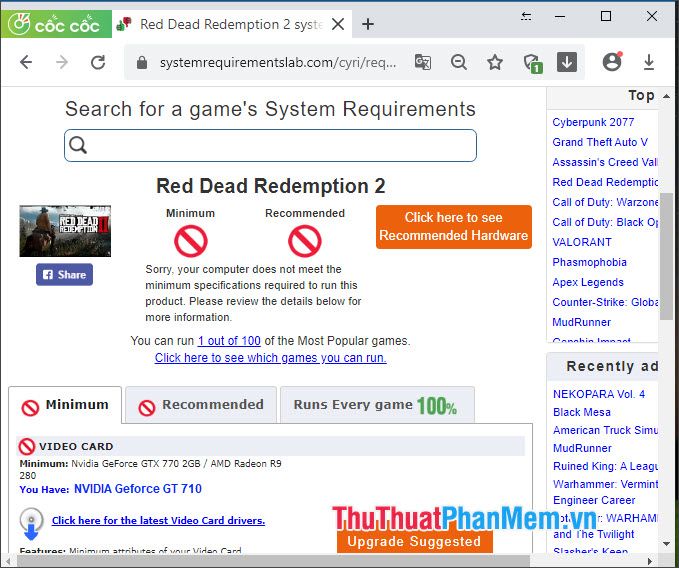Click 'Click here to see Recommended Hardware' button

pos(453,227)
